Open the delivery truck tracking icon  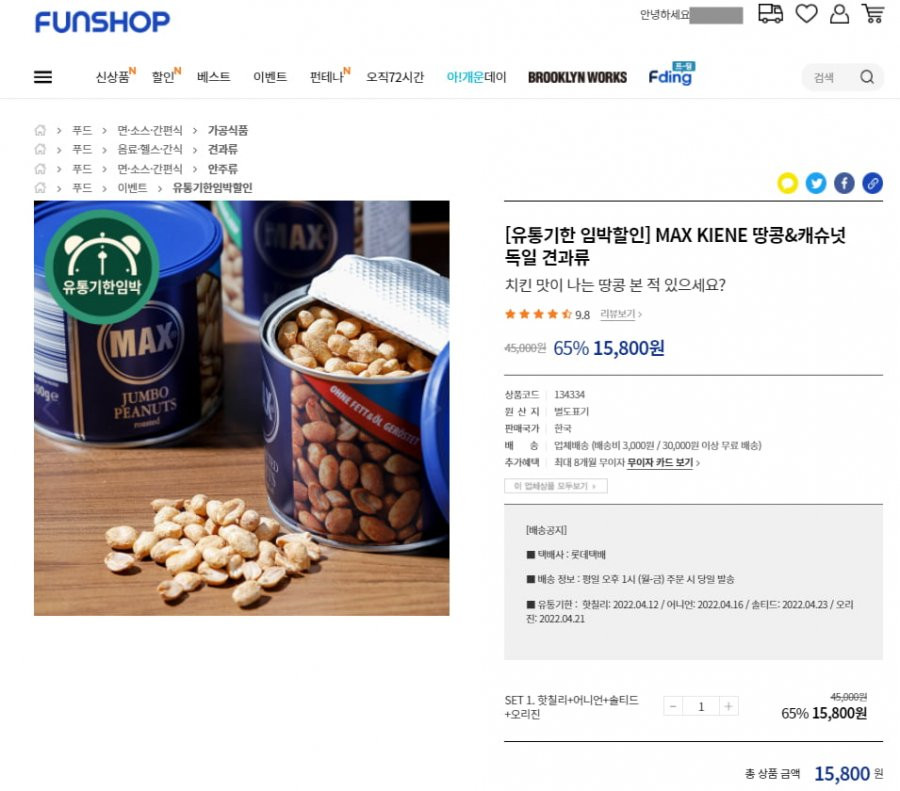pos(770,13)
